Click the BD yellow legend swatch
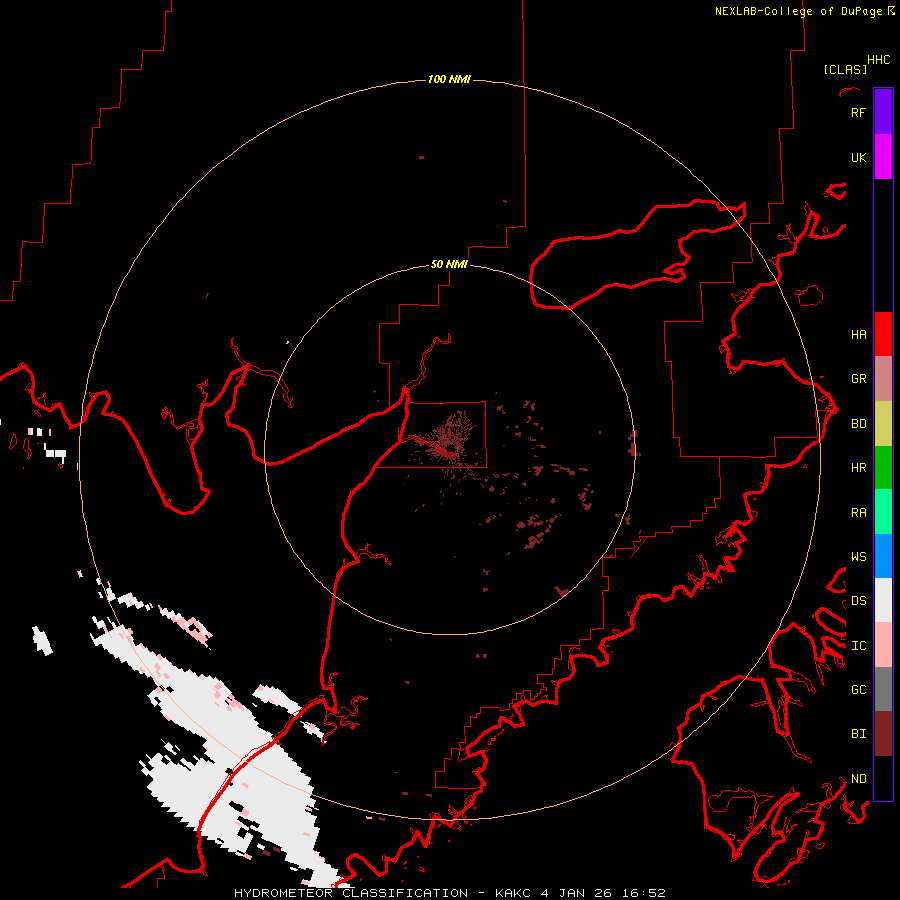Screen dimensions: 900x900 click(883, 423)
